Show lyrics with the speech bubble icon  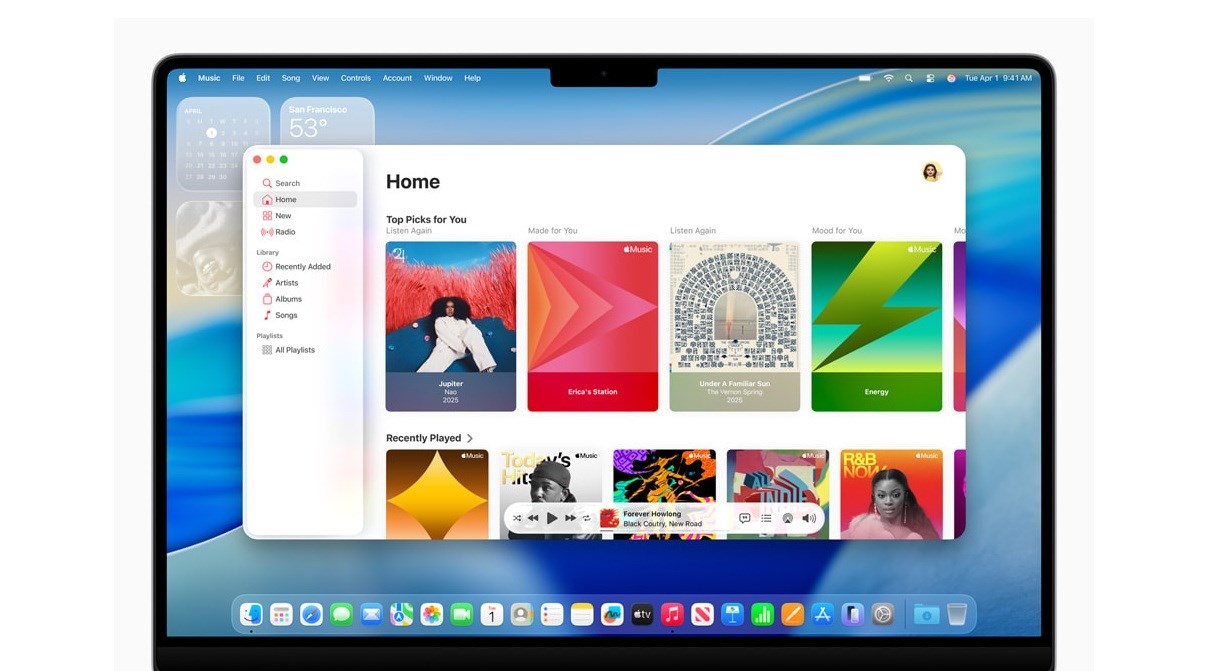(745, 518)
